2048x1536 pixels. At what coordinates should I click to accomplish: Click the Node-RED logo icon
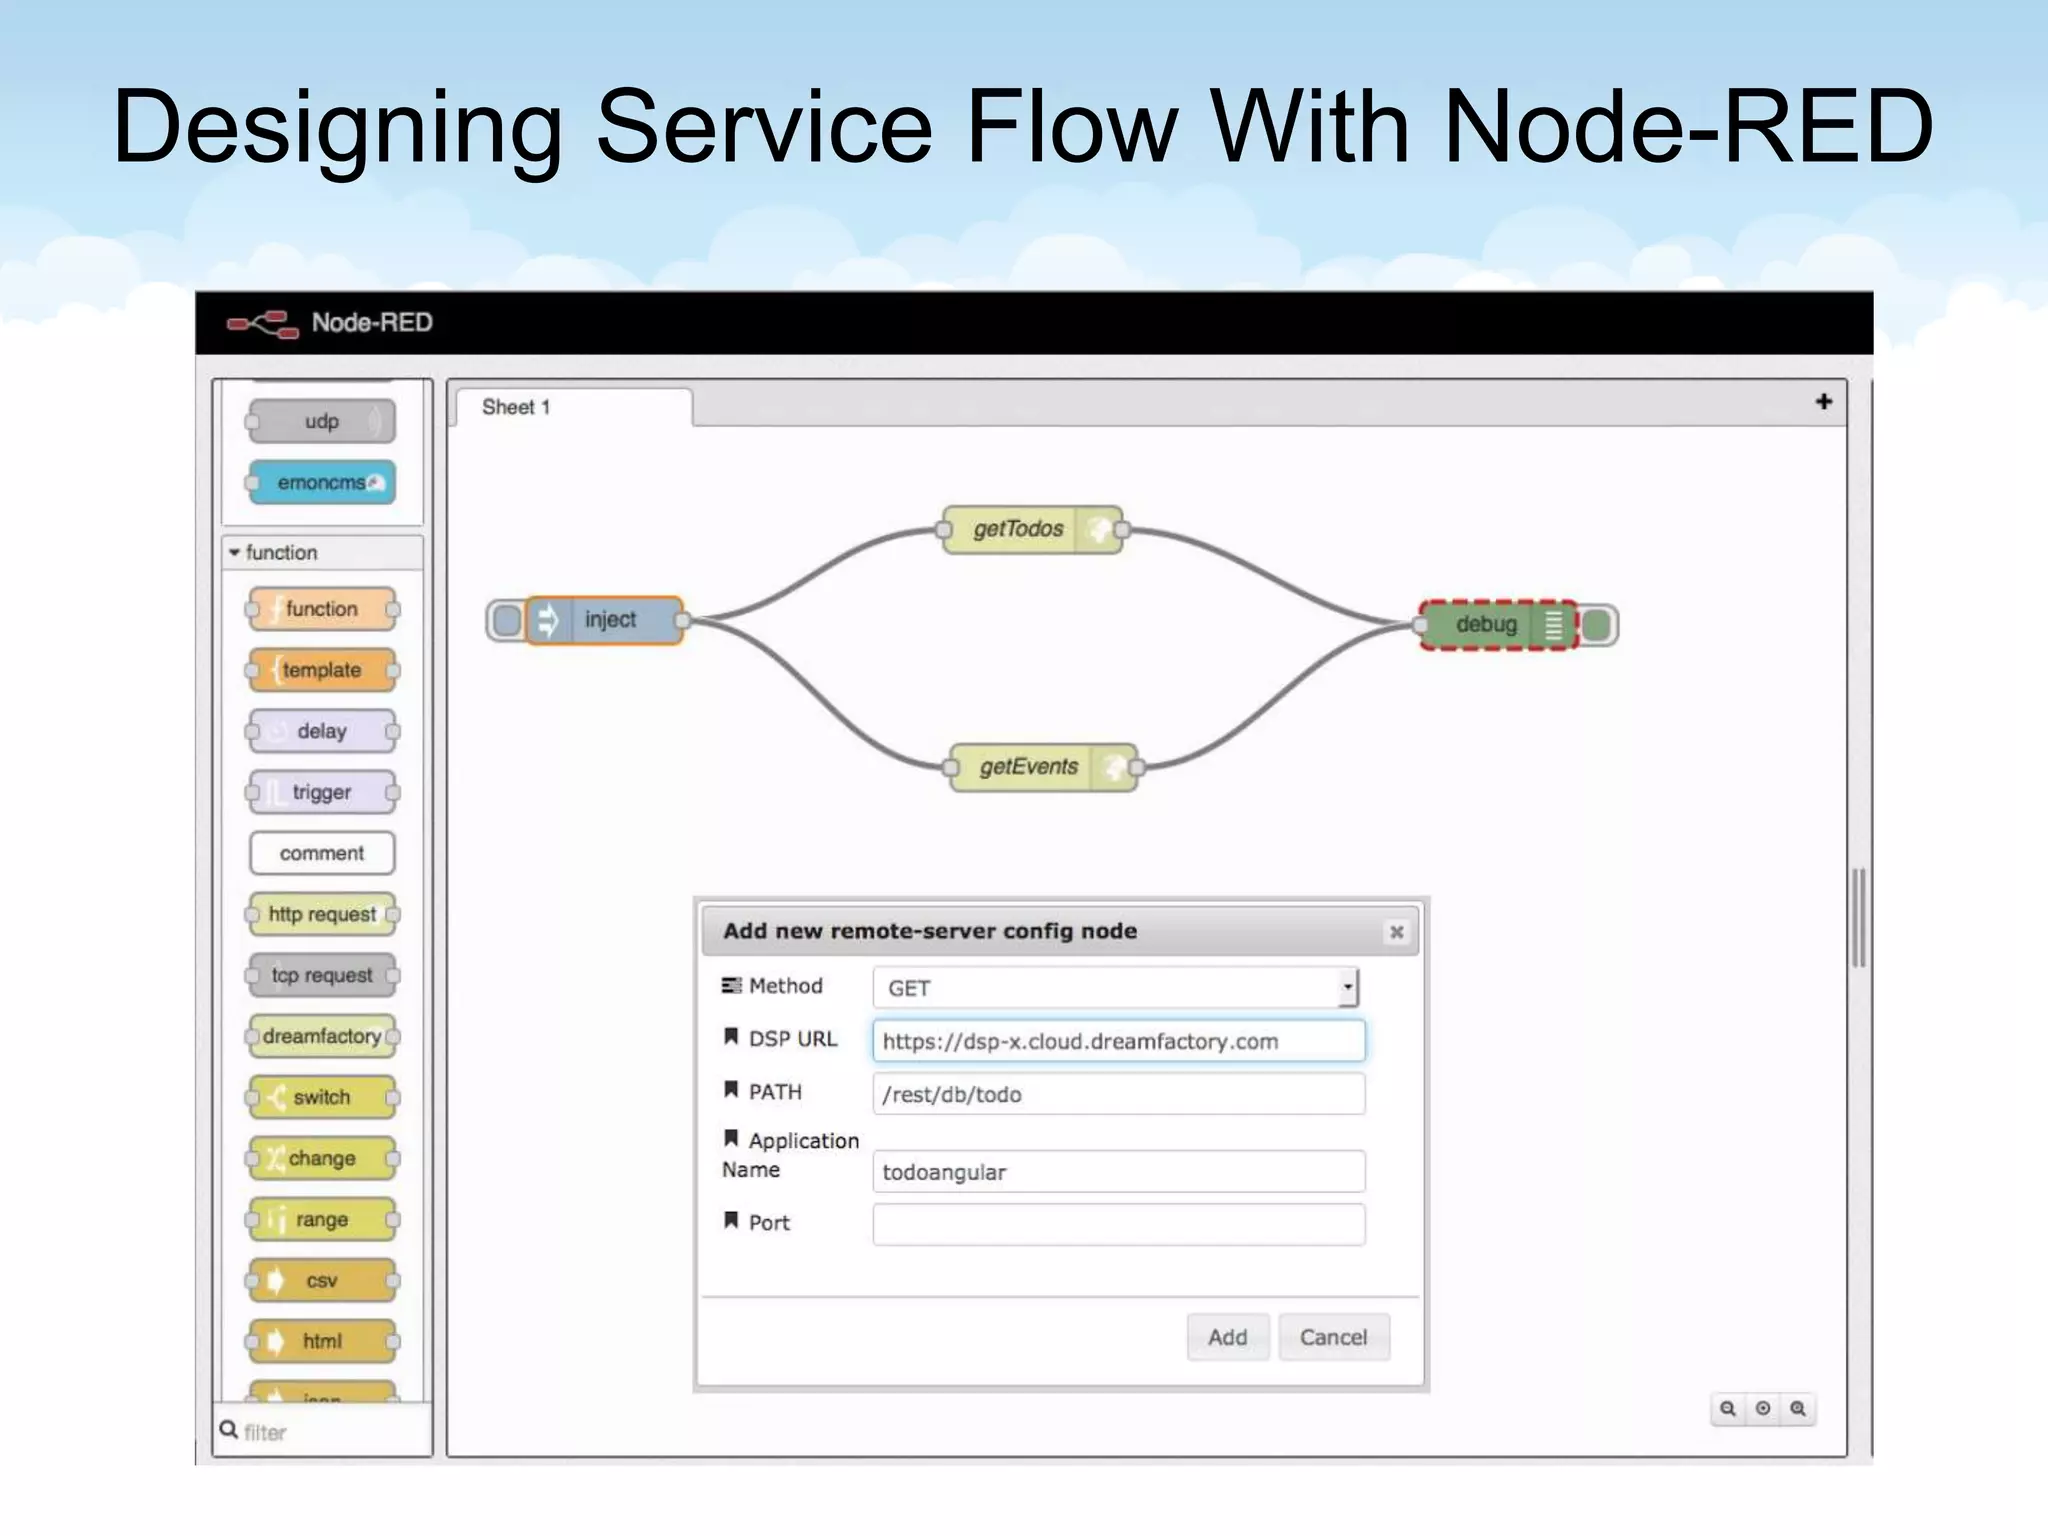pos(263,324)
